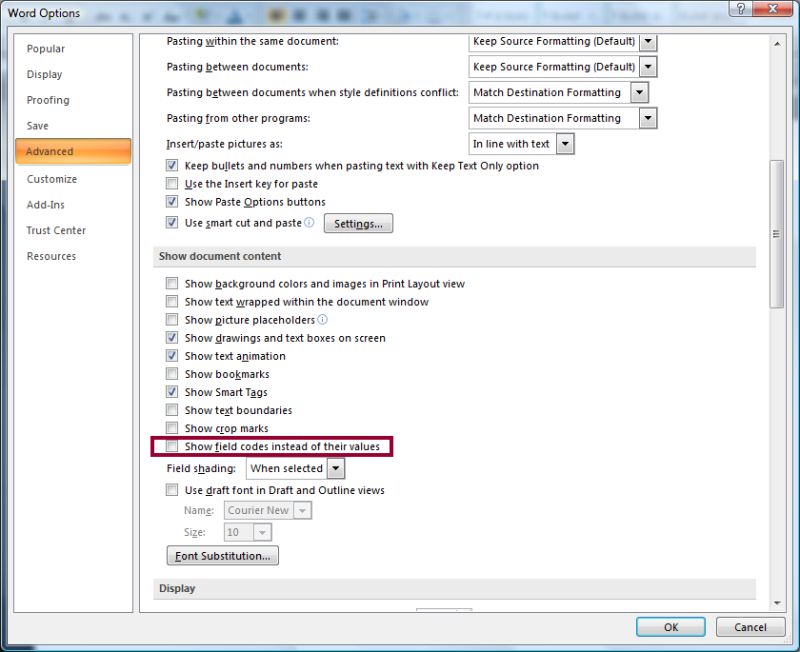The height and width of the screenshot is (652, 800).
Task: Open the Proofing category
Action: [73, 100]
